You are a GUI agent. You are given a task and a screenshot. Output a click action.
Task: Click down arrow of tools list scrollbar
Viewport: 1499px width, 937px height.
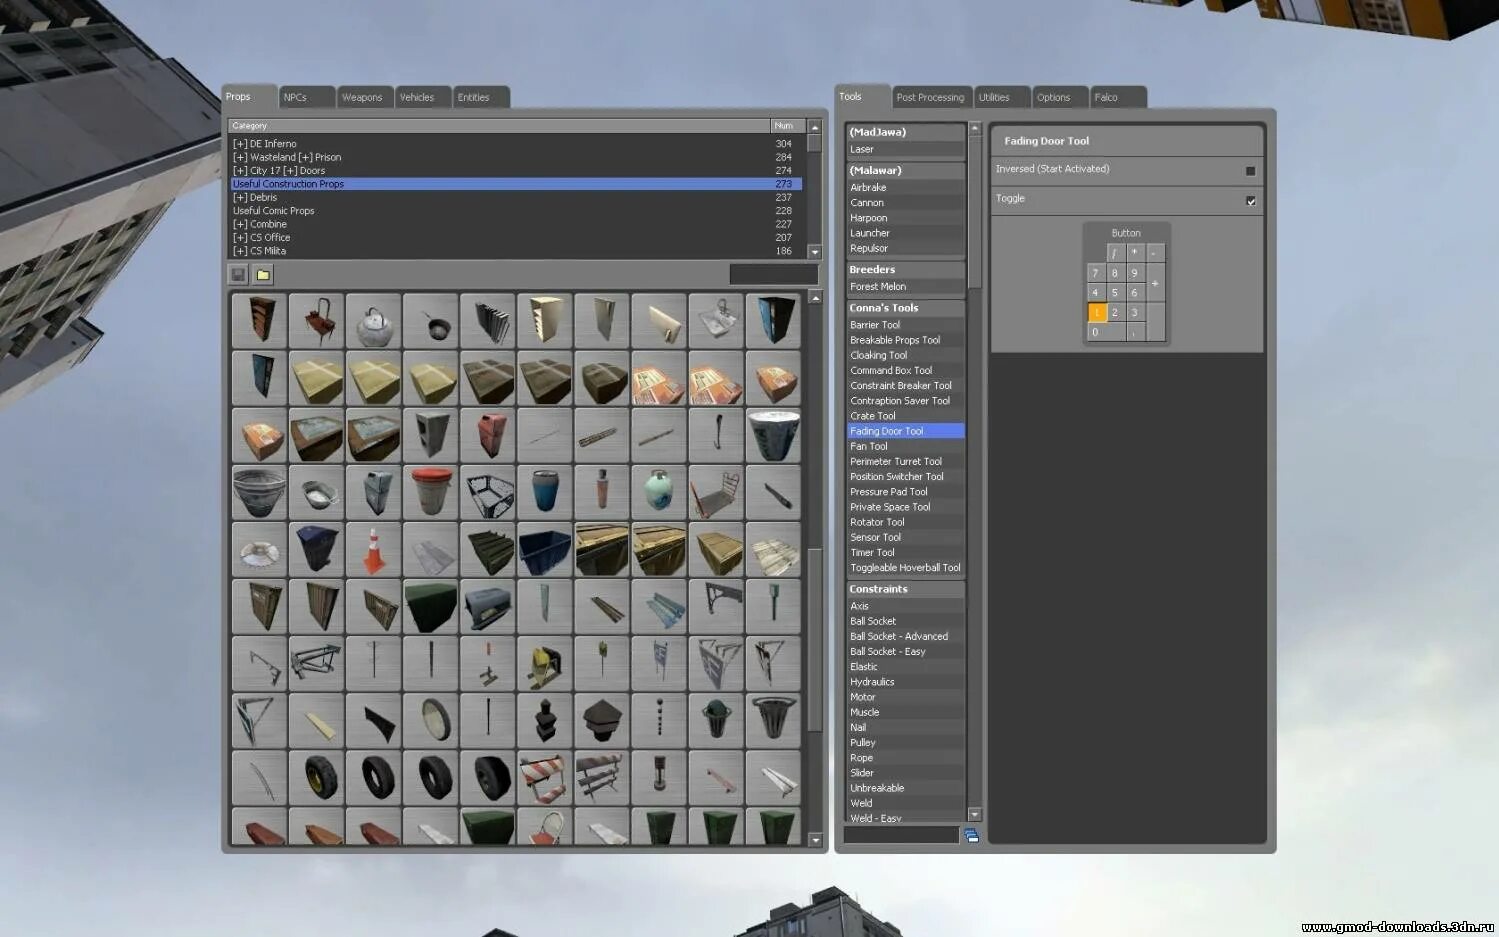click(x=975, y=814)
